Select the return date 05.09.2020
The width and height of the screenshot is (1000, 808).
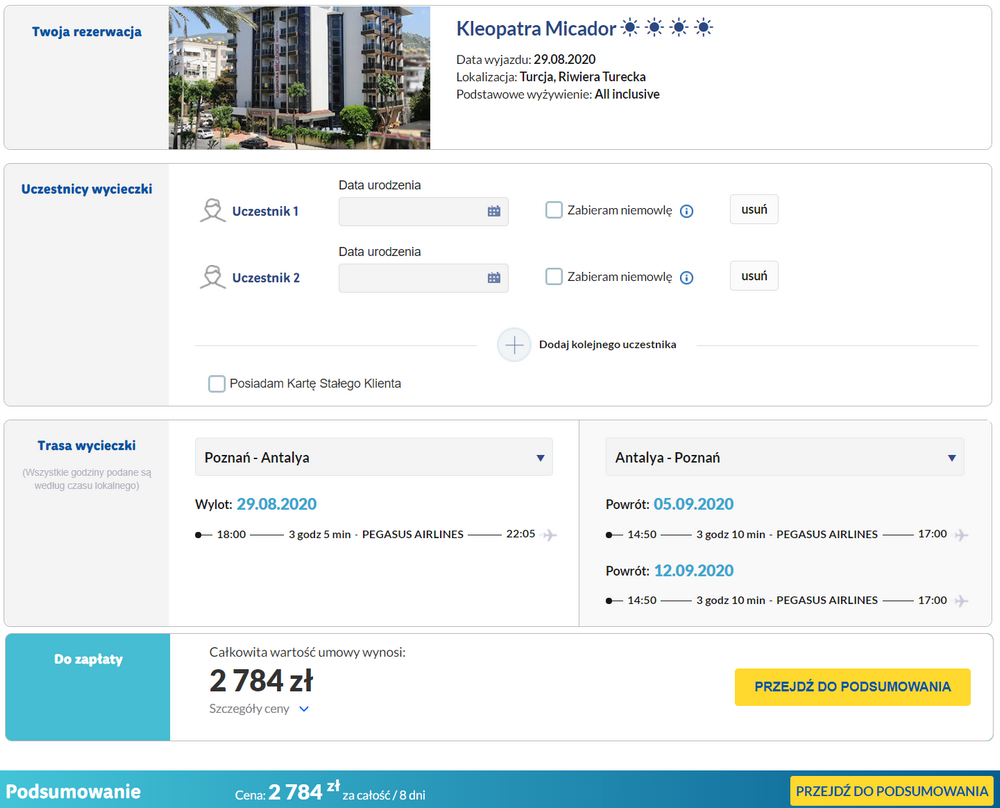point(693,504)
